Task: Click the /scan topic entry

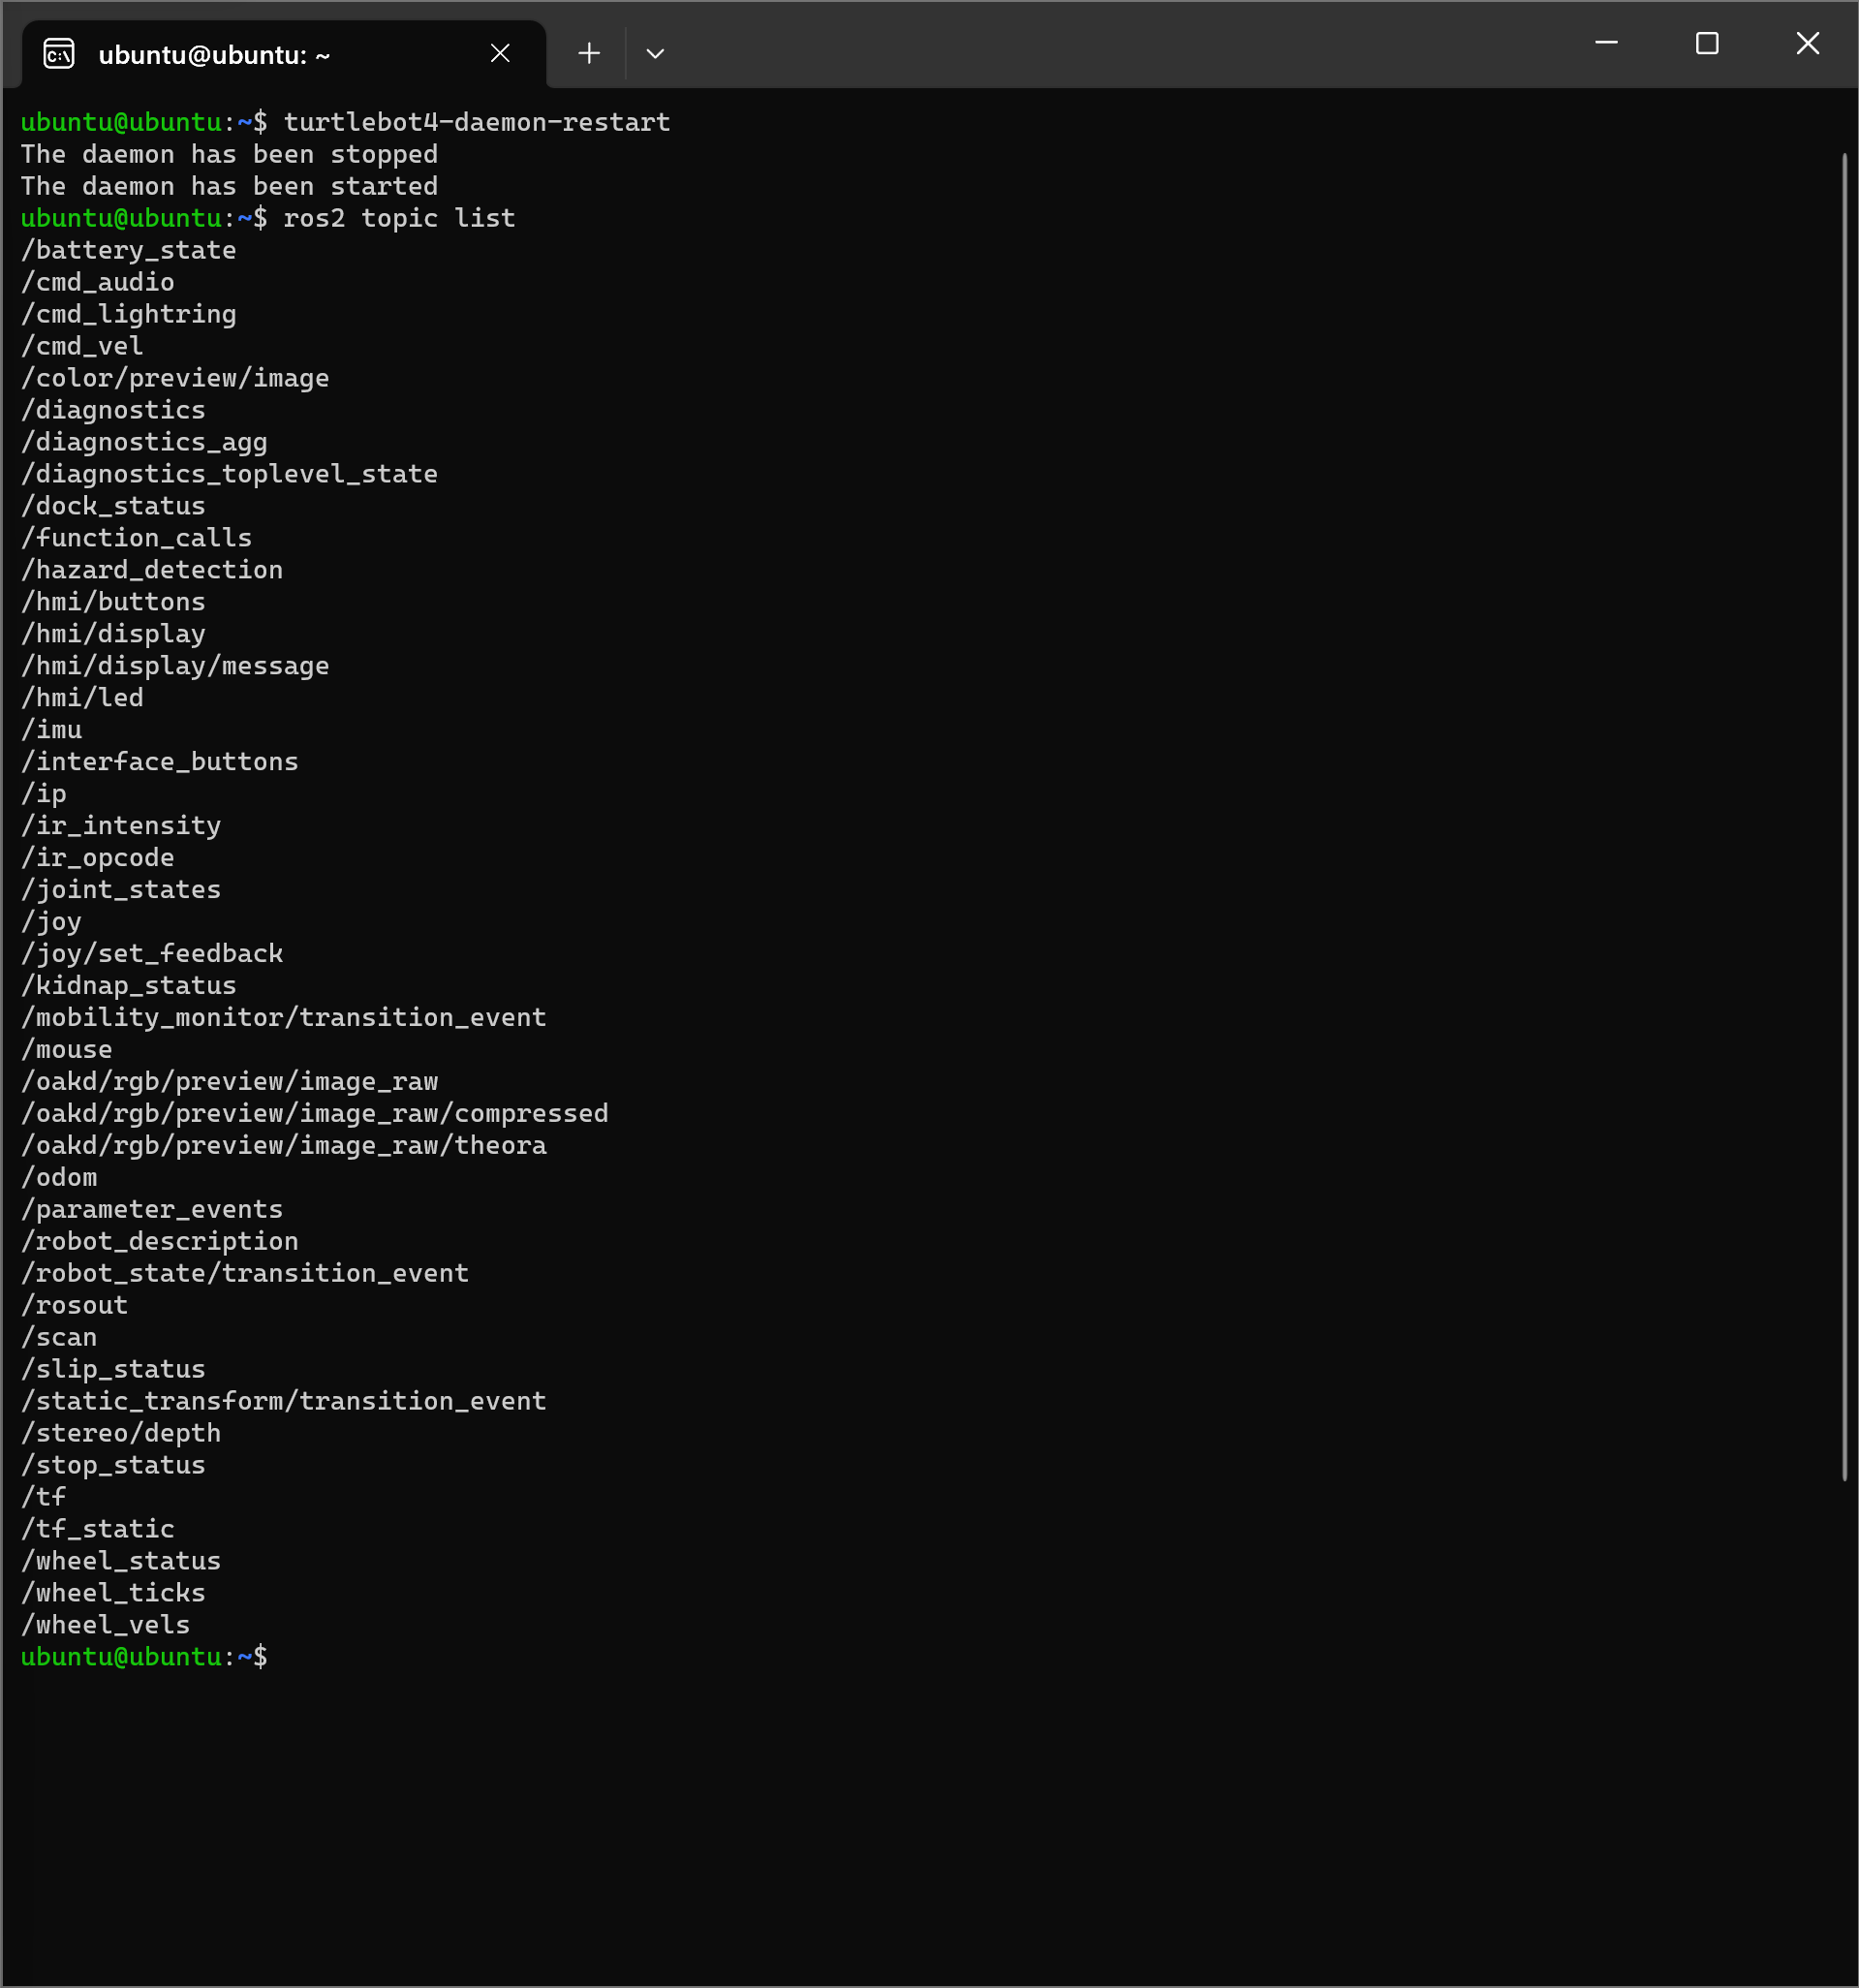Action: click(58, 1336)
